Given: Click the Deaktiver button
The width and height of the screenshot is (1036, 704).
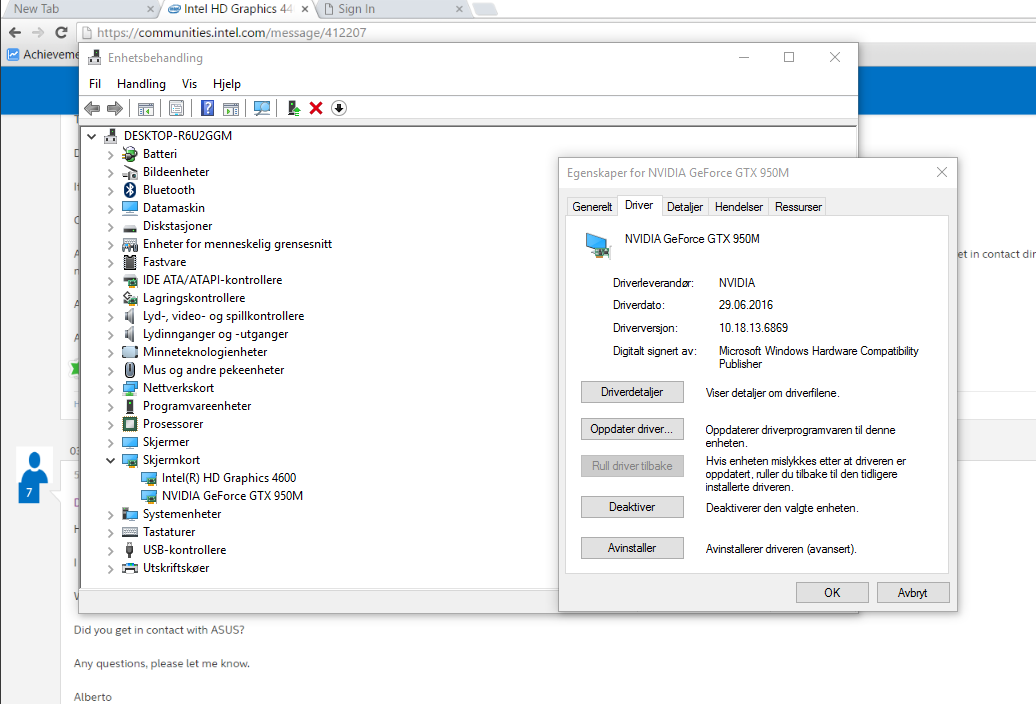Looking at the screenshot, I should 632,507.
